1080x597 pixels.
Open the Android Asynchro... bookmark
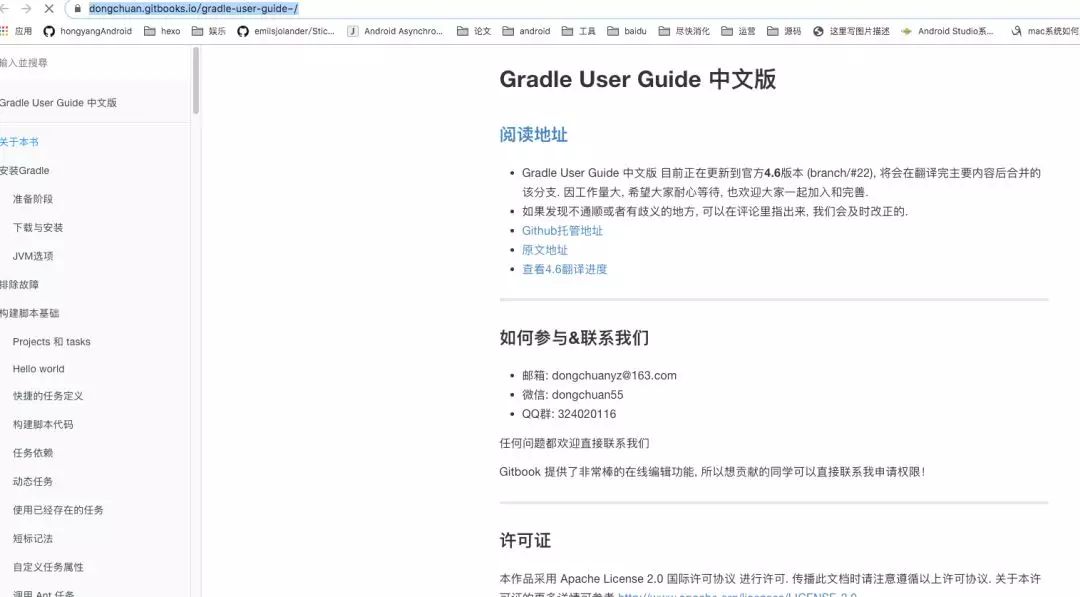point(395,31)
